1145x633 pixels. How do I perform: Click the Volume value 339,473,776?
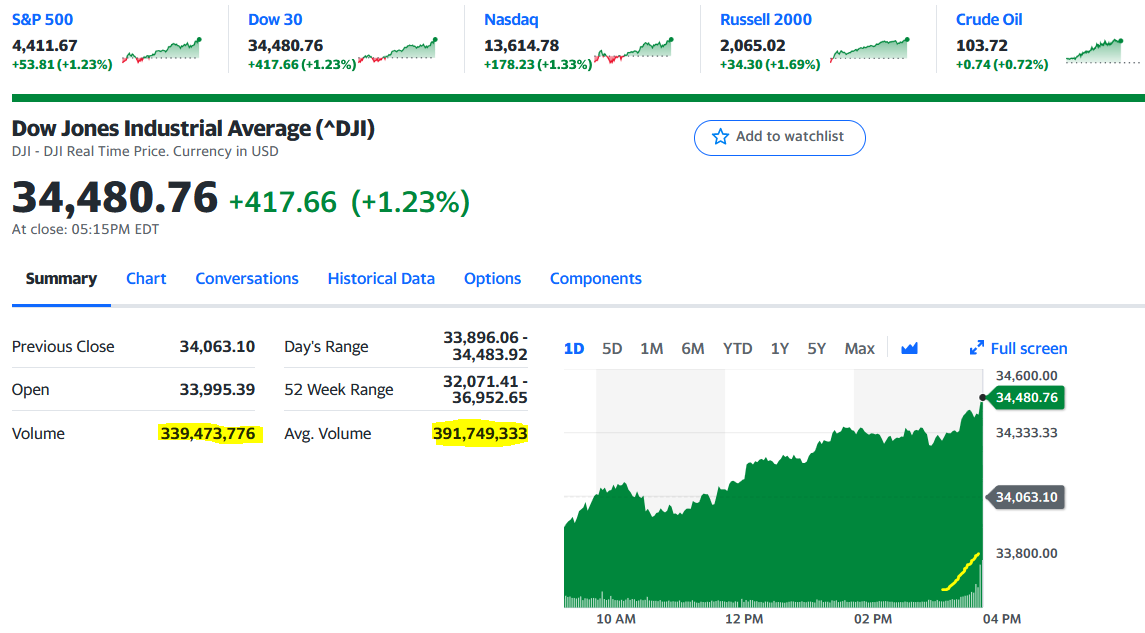tap(208, 434)
